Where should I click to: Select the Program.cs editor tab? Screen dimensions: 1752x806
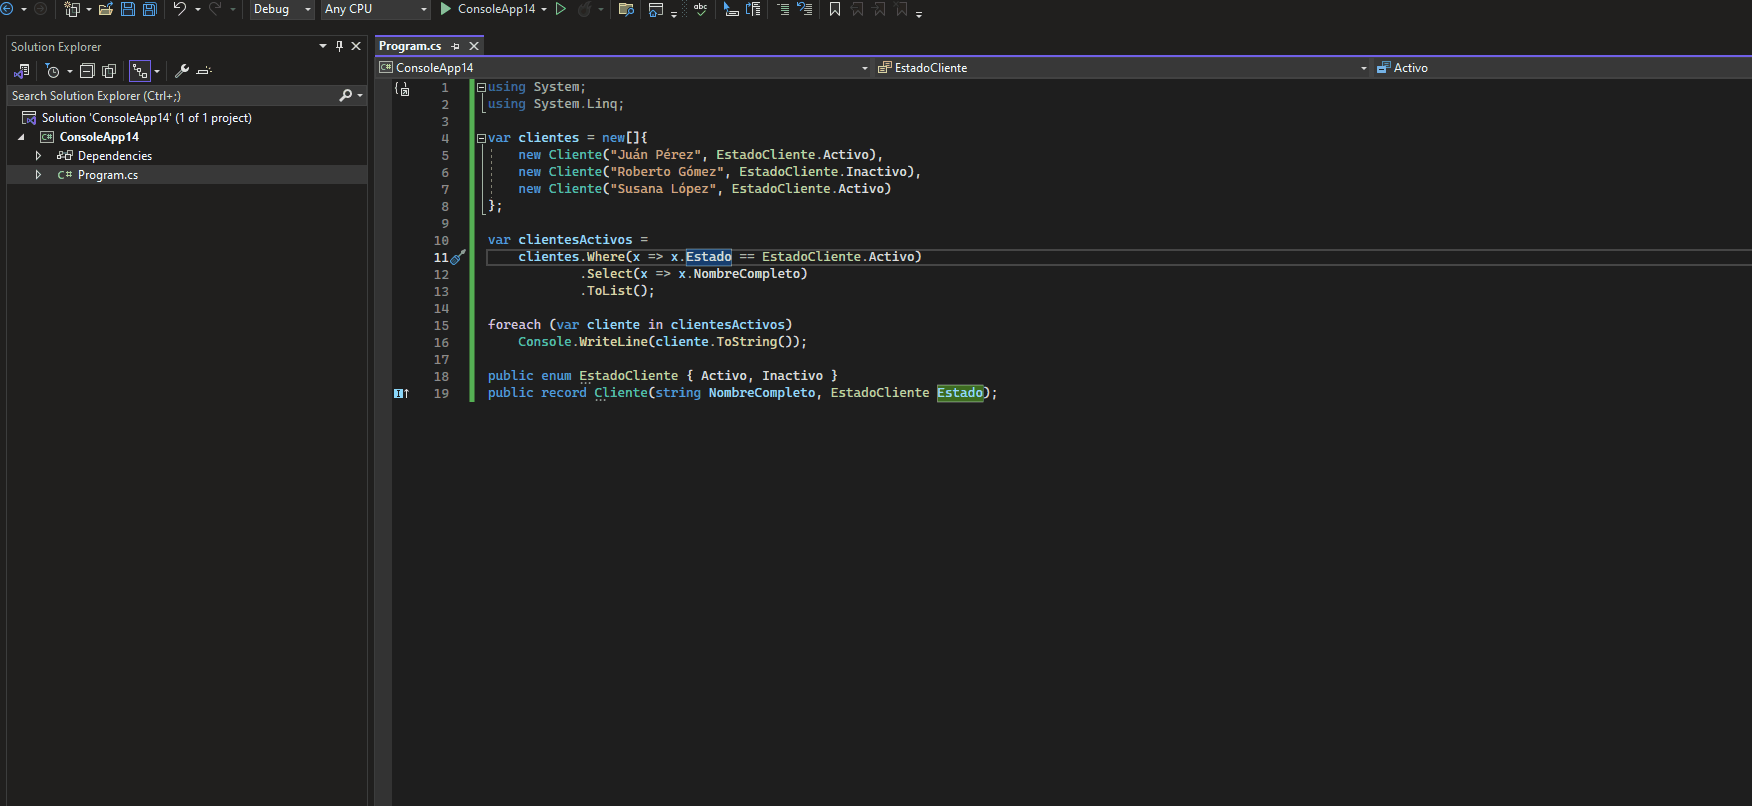[x=410, y=46]
